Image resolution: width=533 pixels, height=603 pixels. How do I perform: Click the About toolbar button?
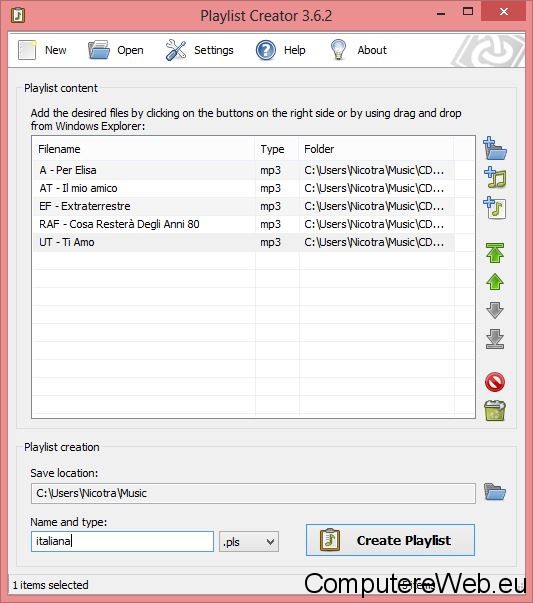click(358, 50)
